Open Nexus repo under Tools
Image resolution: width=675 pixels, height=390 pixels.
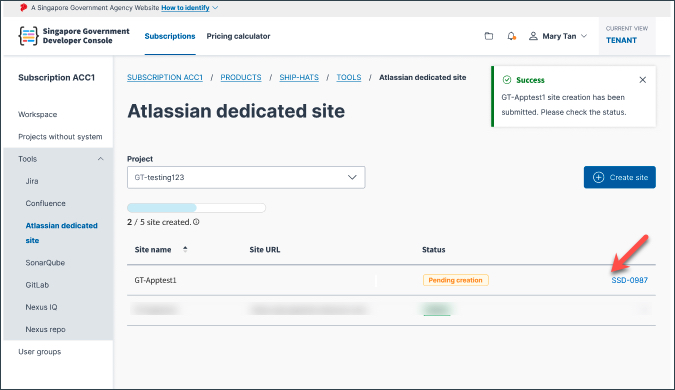46,330
